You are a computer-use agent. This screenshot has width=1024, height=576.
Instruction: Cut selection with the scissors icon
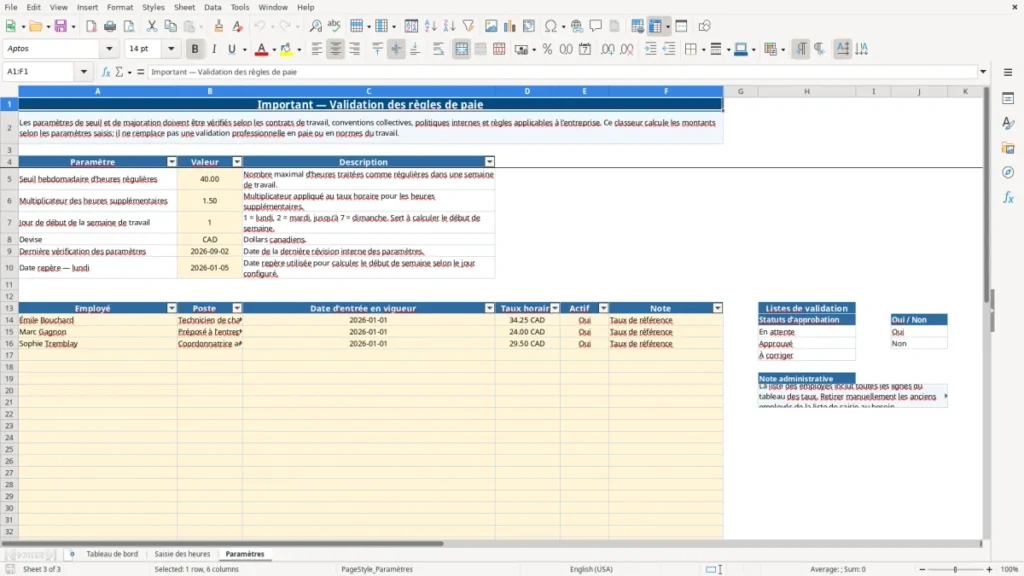(x=152, y=26)
